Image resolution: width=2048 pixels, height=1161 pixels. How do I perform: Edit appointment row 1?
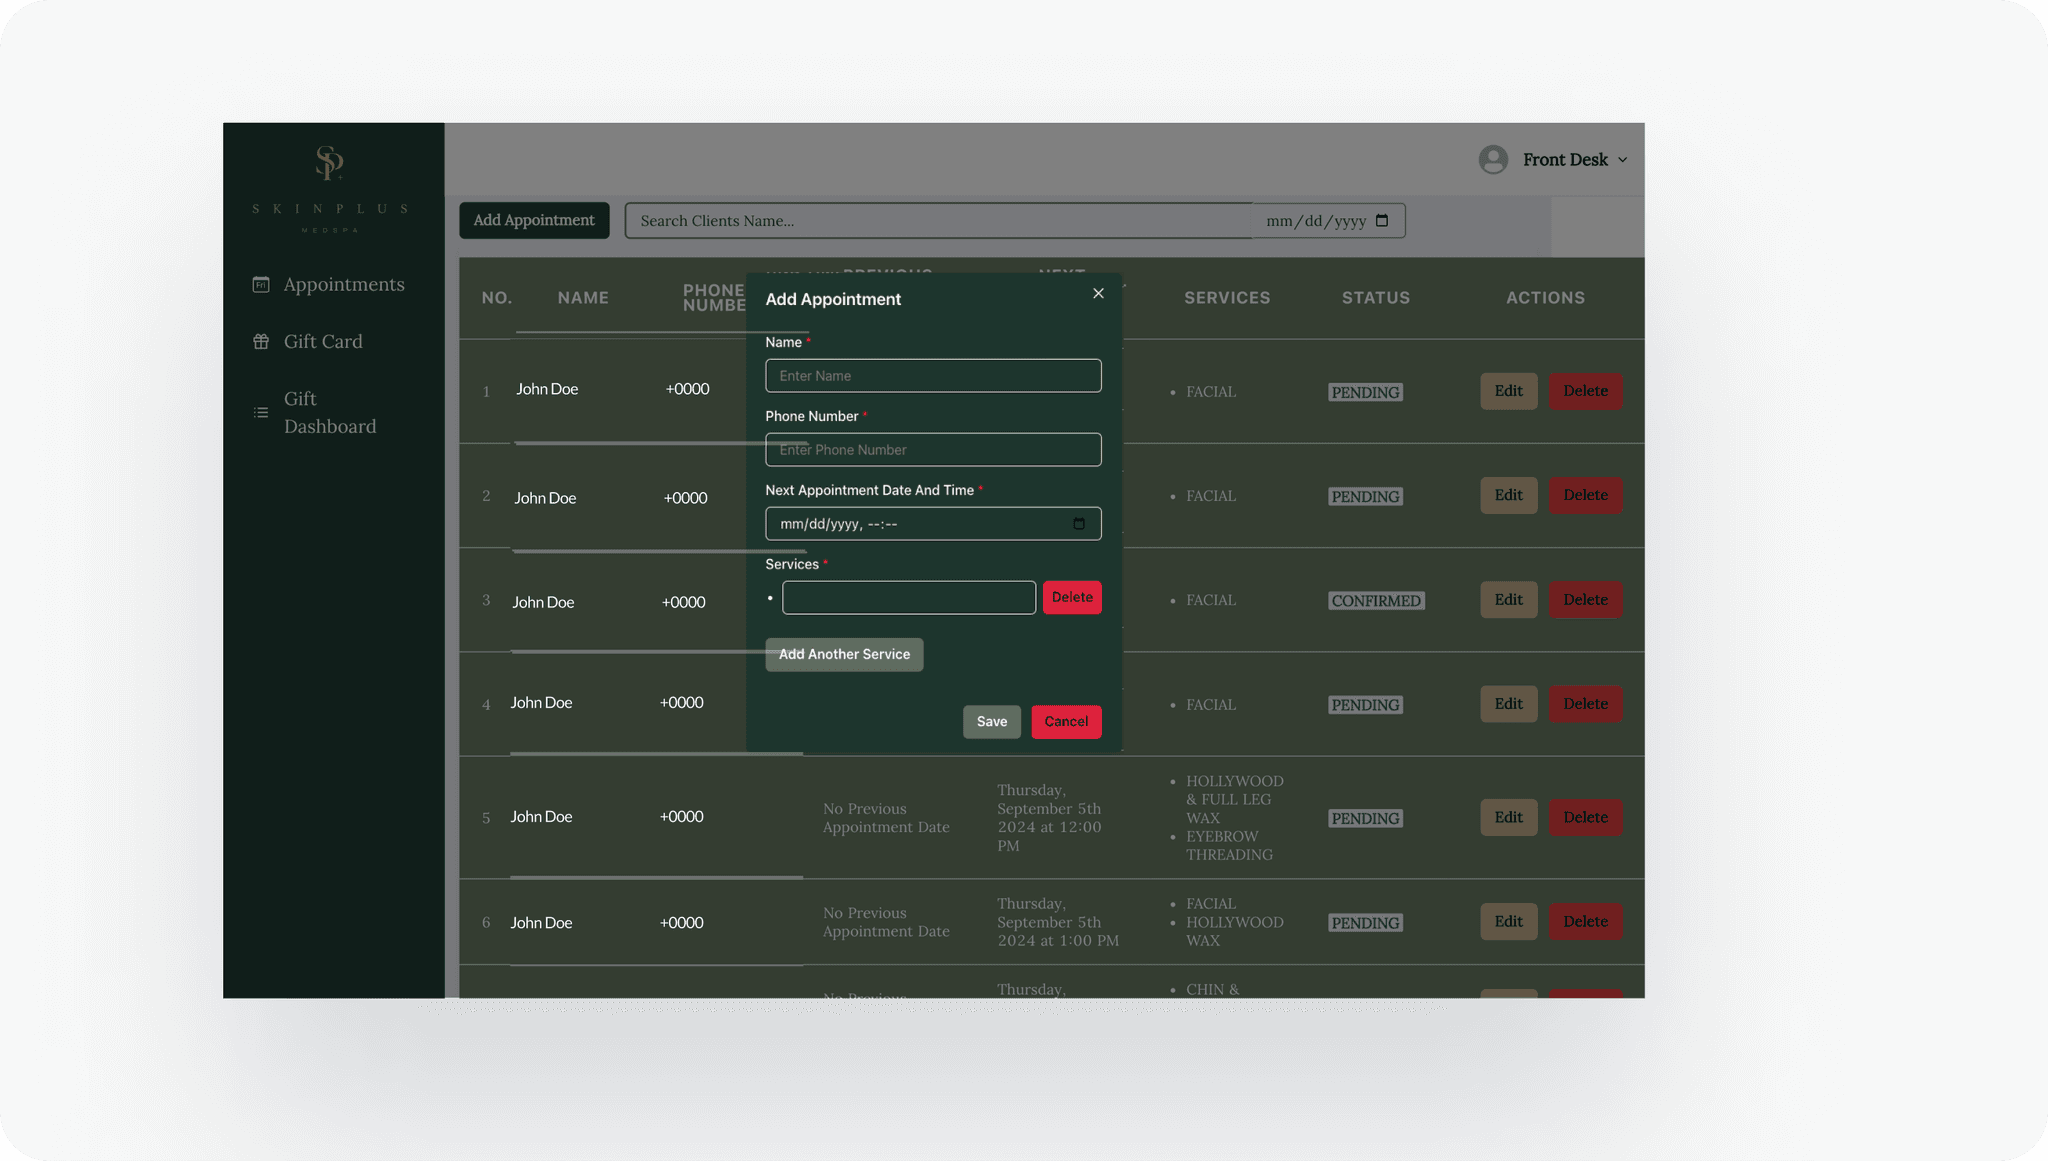pos(1508,391)
